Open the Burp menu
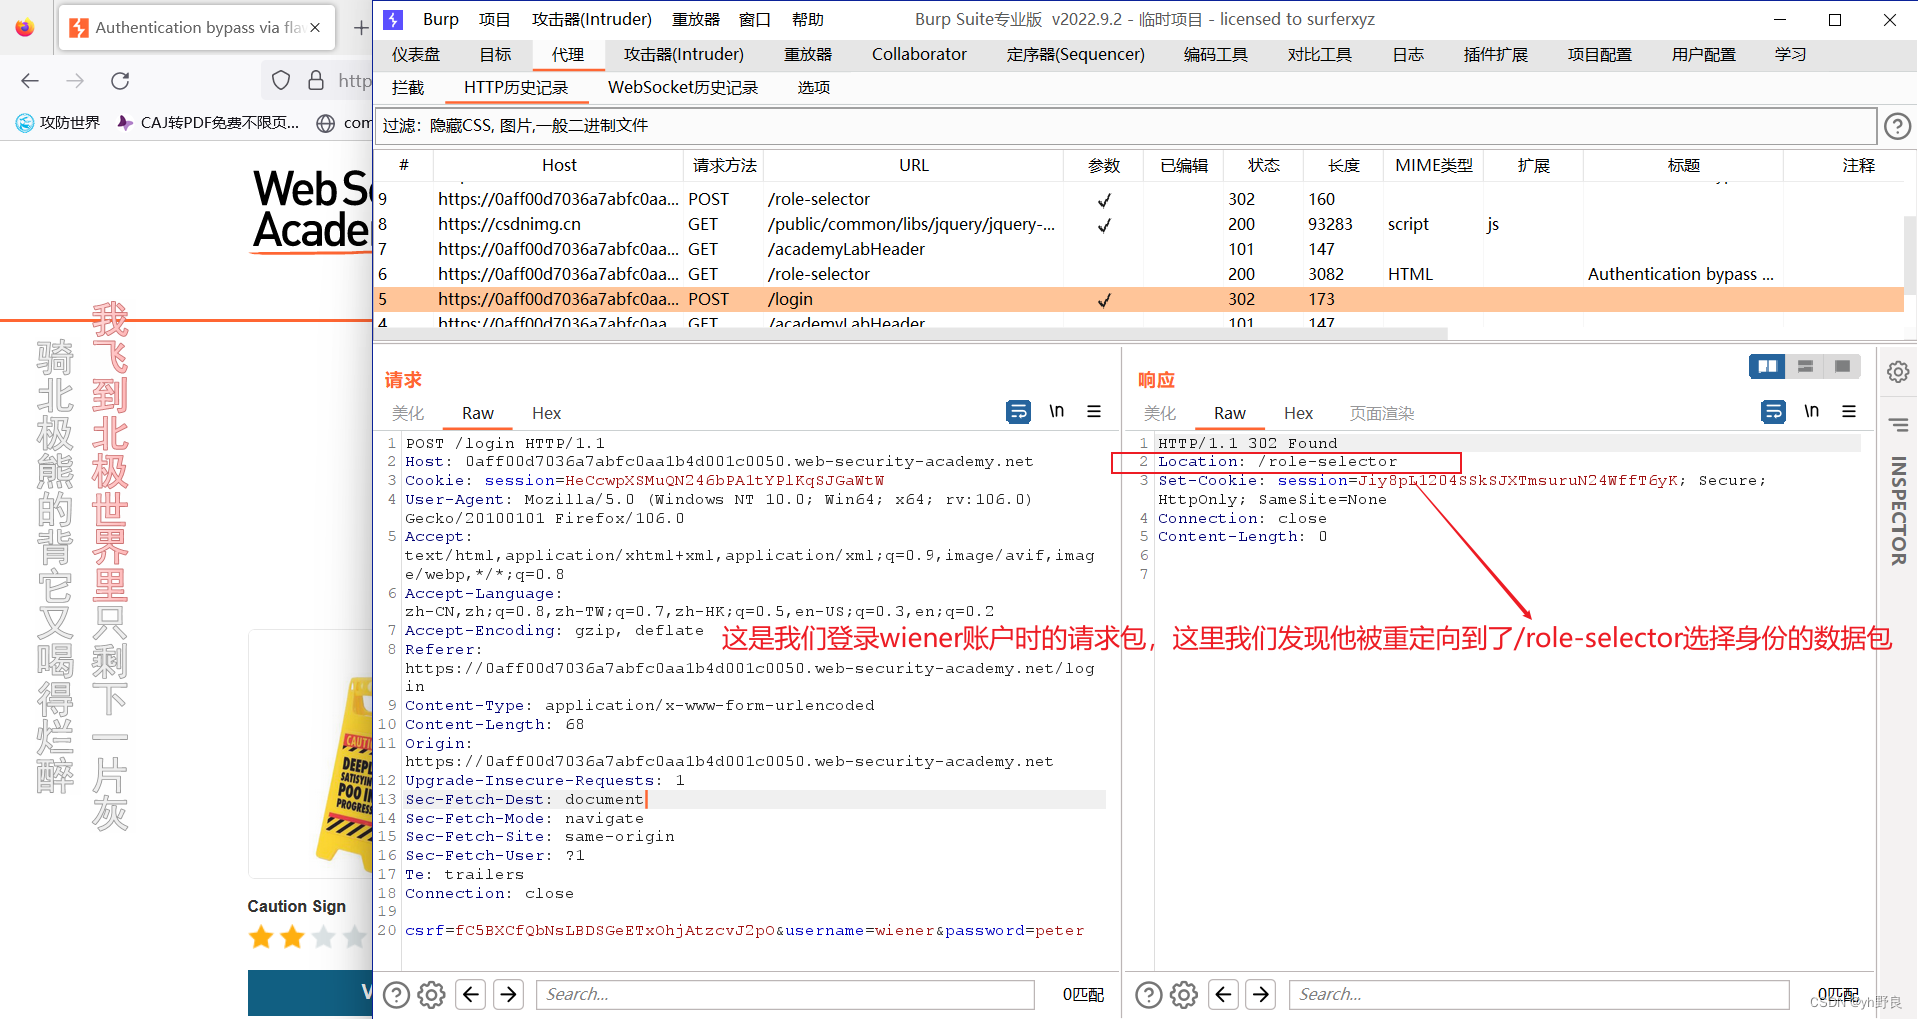The height and width of the screenshot is (1019, 1918). (x=440, y=19)
